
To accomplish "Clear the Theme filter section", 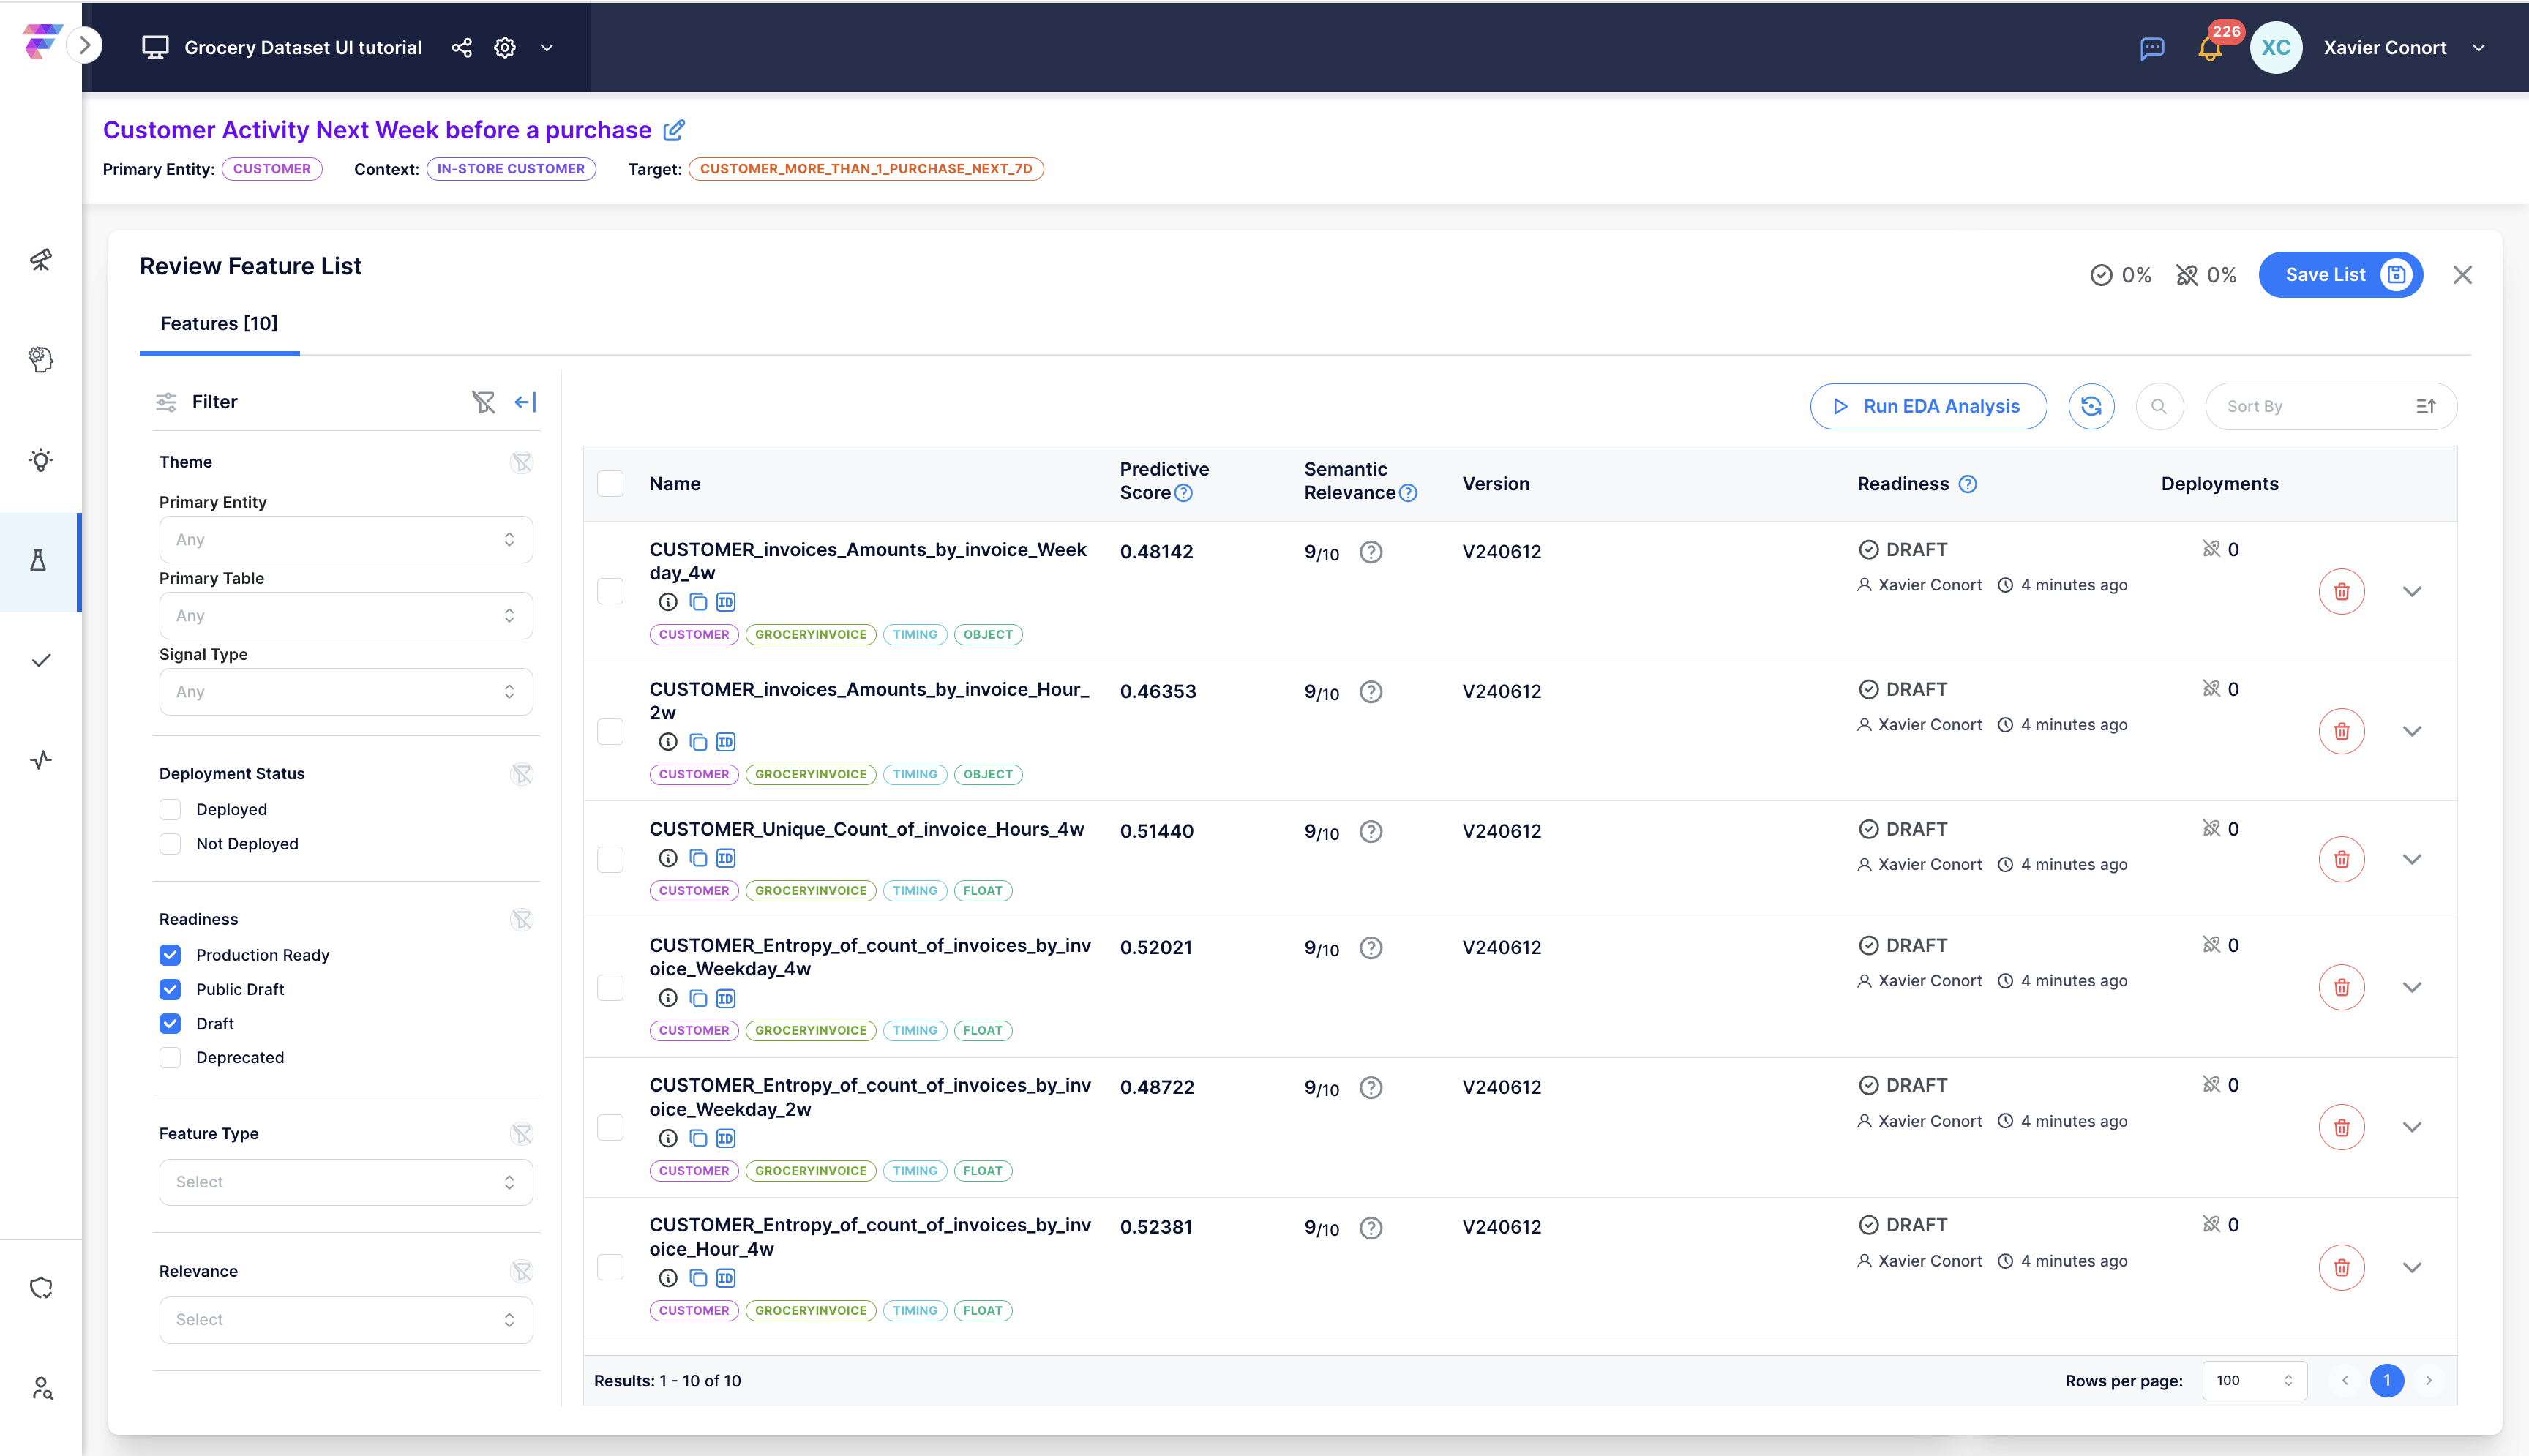I will click(522, 462).
